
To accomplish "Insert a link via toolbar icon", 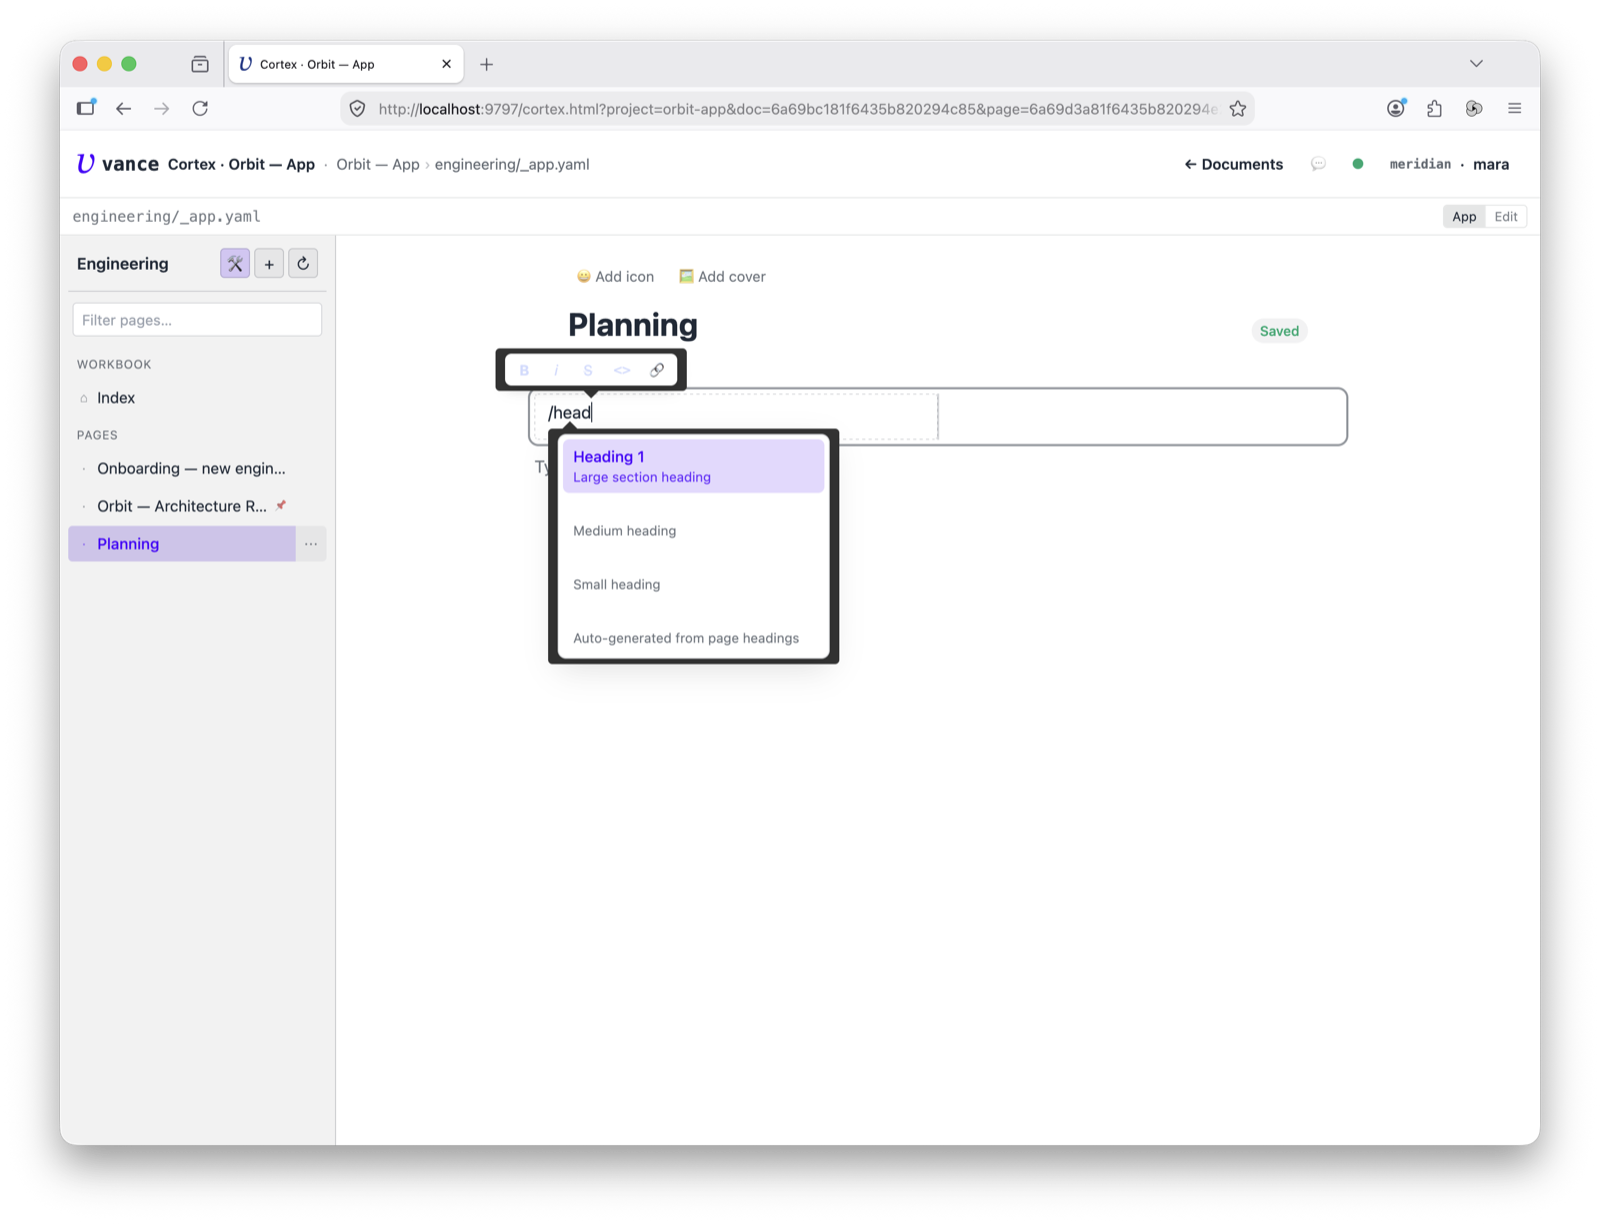I will point(657,370).
